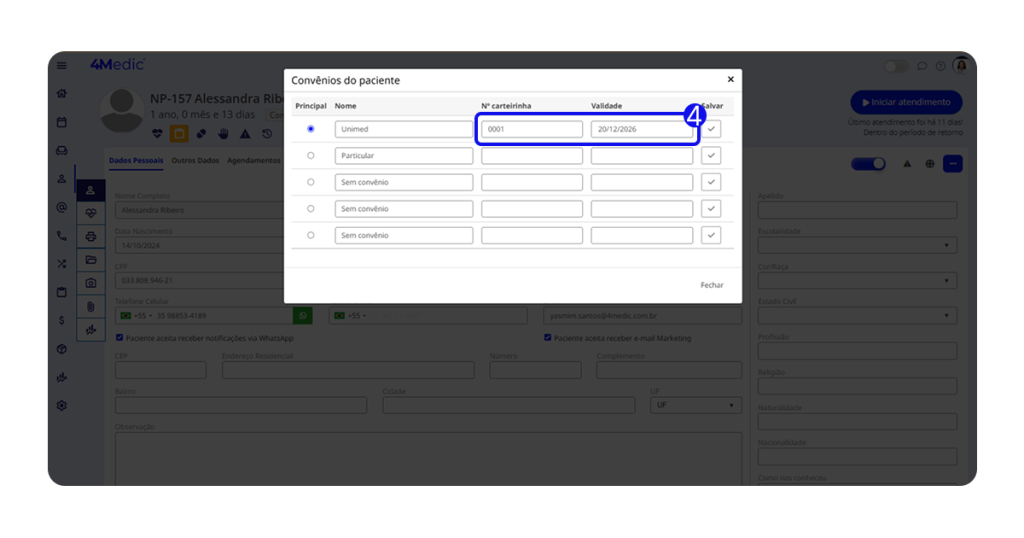The image size is (1024, 538).
Task: Toggle the e-mail Marketing acceptance checkbox
Action: (x=548, y=338)
